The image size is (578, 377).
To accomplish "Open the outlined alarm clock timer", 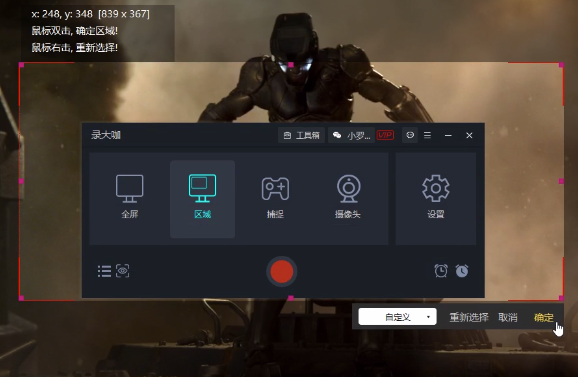I will [x=441, y=271].
